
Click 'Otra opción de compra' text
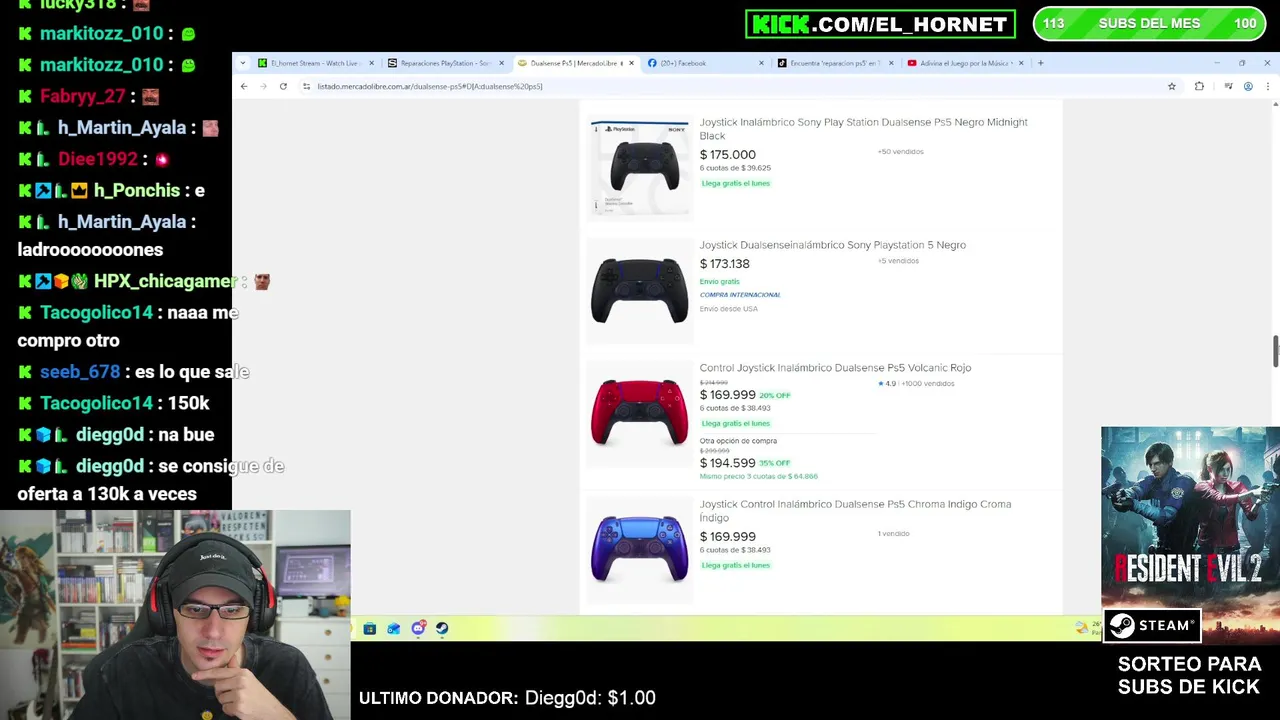pyautogui.click(x=738, y=441)
